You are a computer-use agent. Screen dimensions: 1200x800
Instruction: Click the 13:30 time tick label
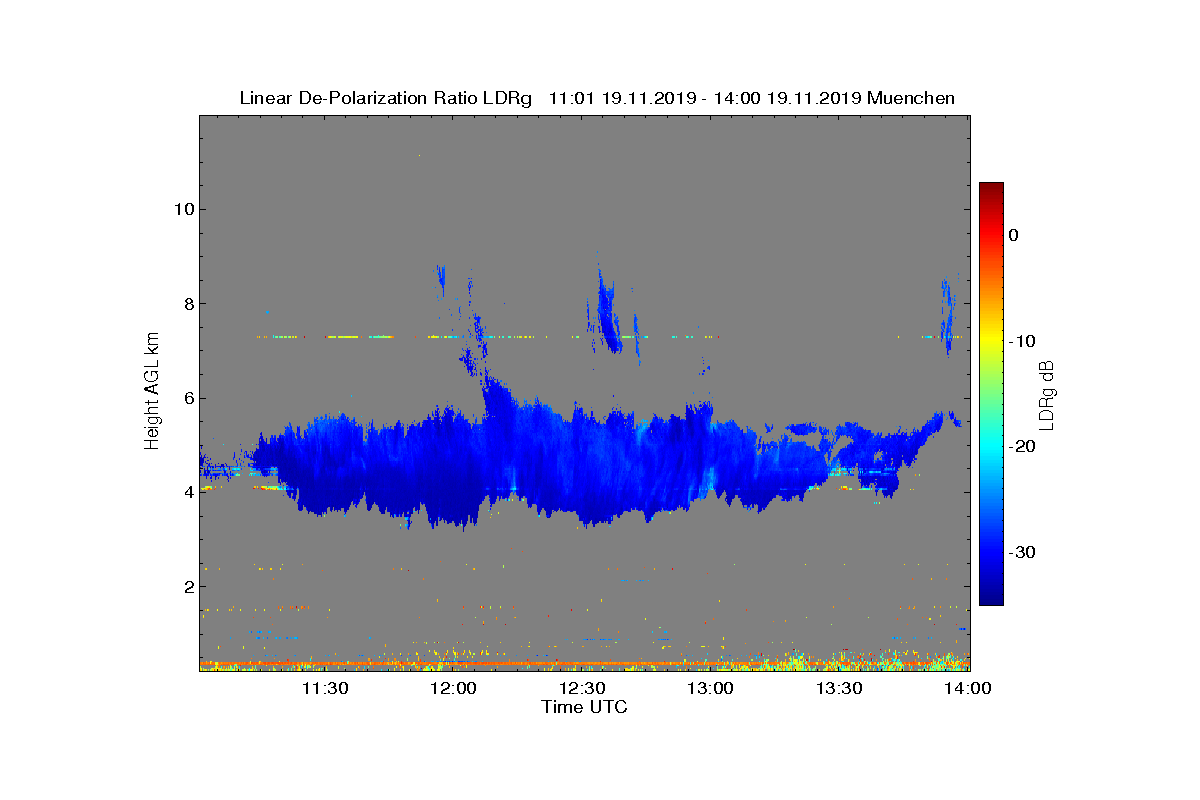pyautogui.click(x=840, y=688)
